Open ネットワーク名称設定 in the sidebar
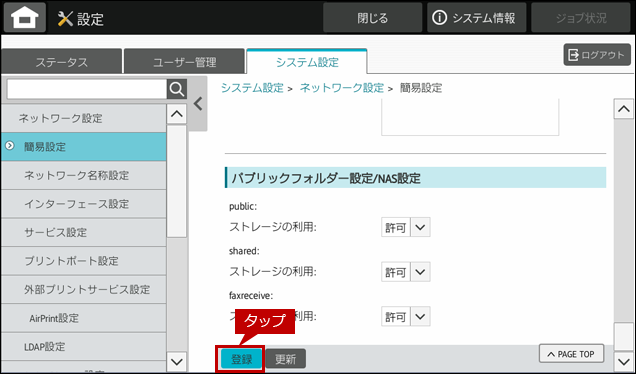 84,175
